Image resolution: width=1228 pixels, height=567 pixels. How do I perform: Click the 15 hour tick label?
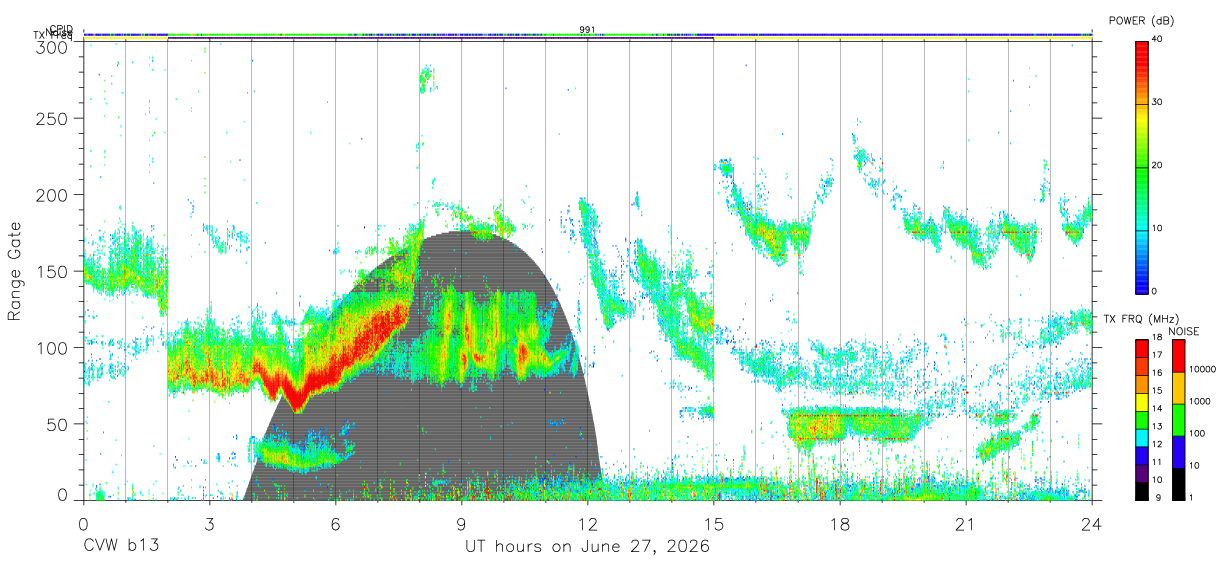tap(713, 524)
